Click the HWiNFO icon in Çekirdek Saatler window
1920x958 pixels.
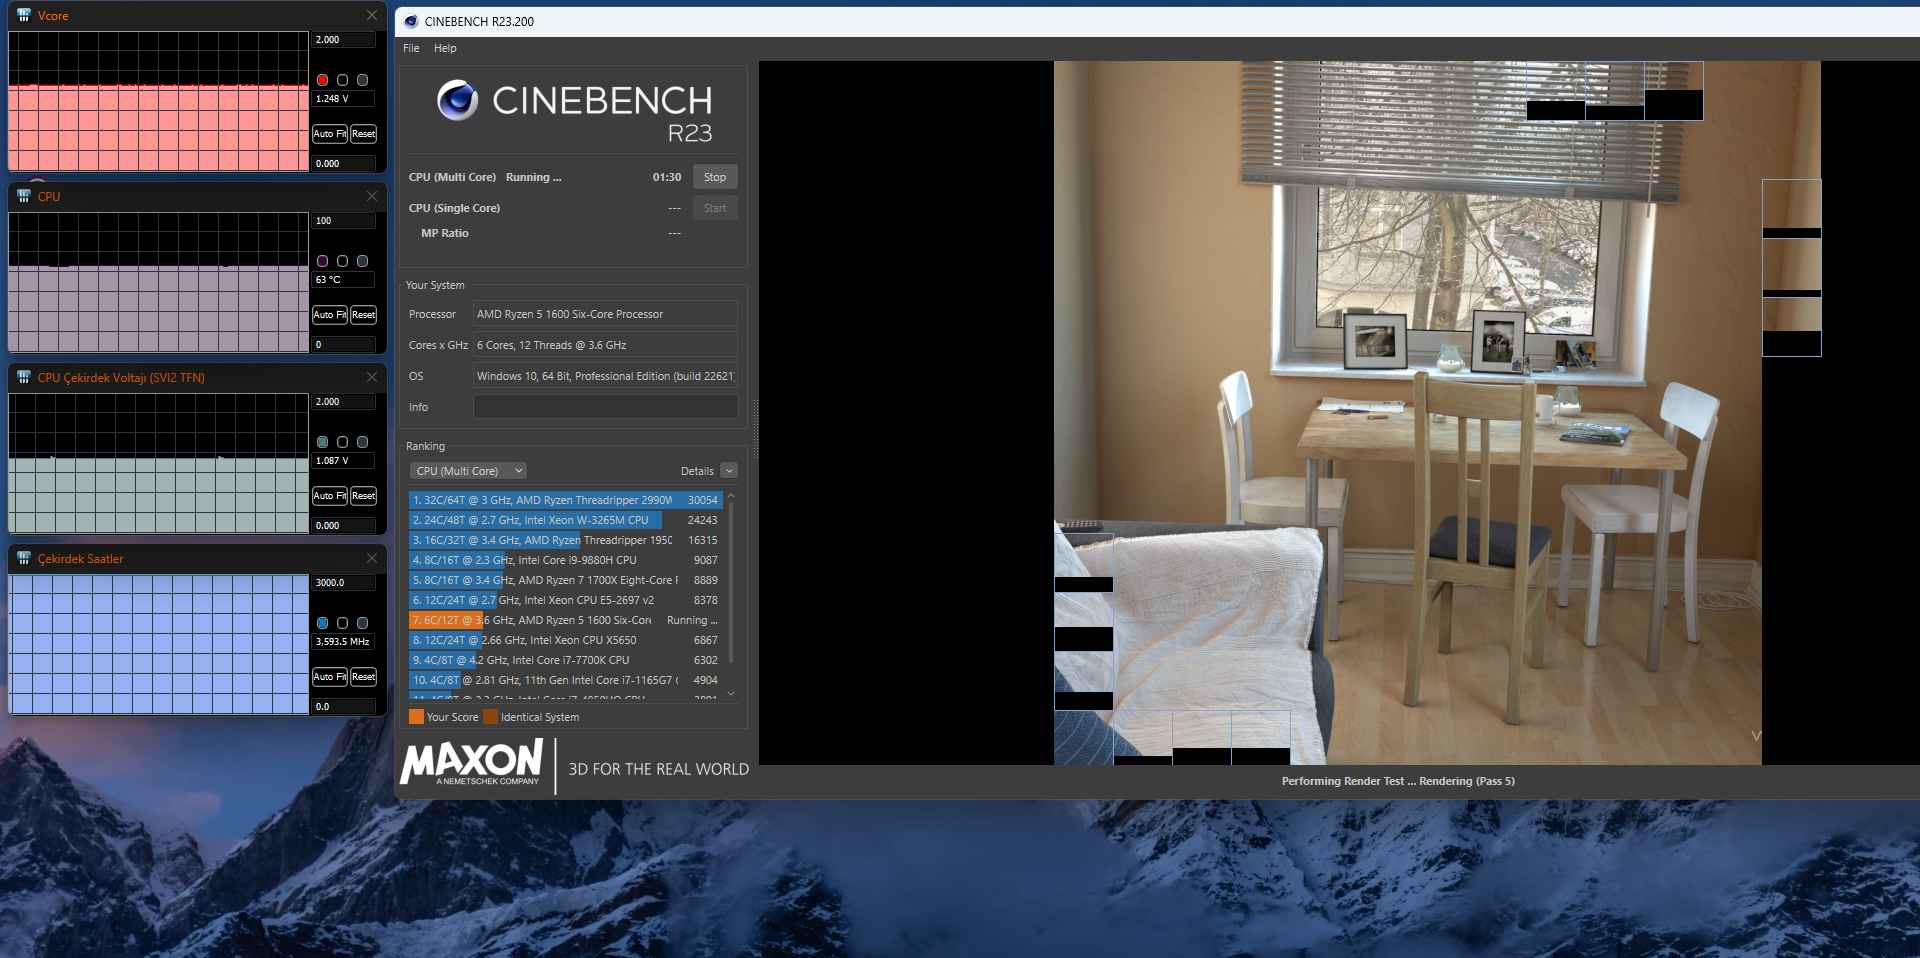[24, 559]
